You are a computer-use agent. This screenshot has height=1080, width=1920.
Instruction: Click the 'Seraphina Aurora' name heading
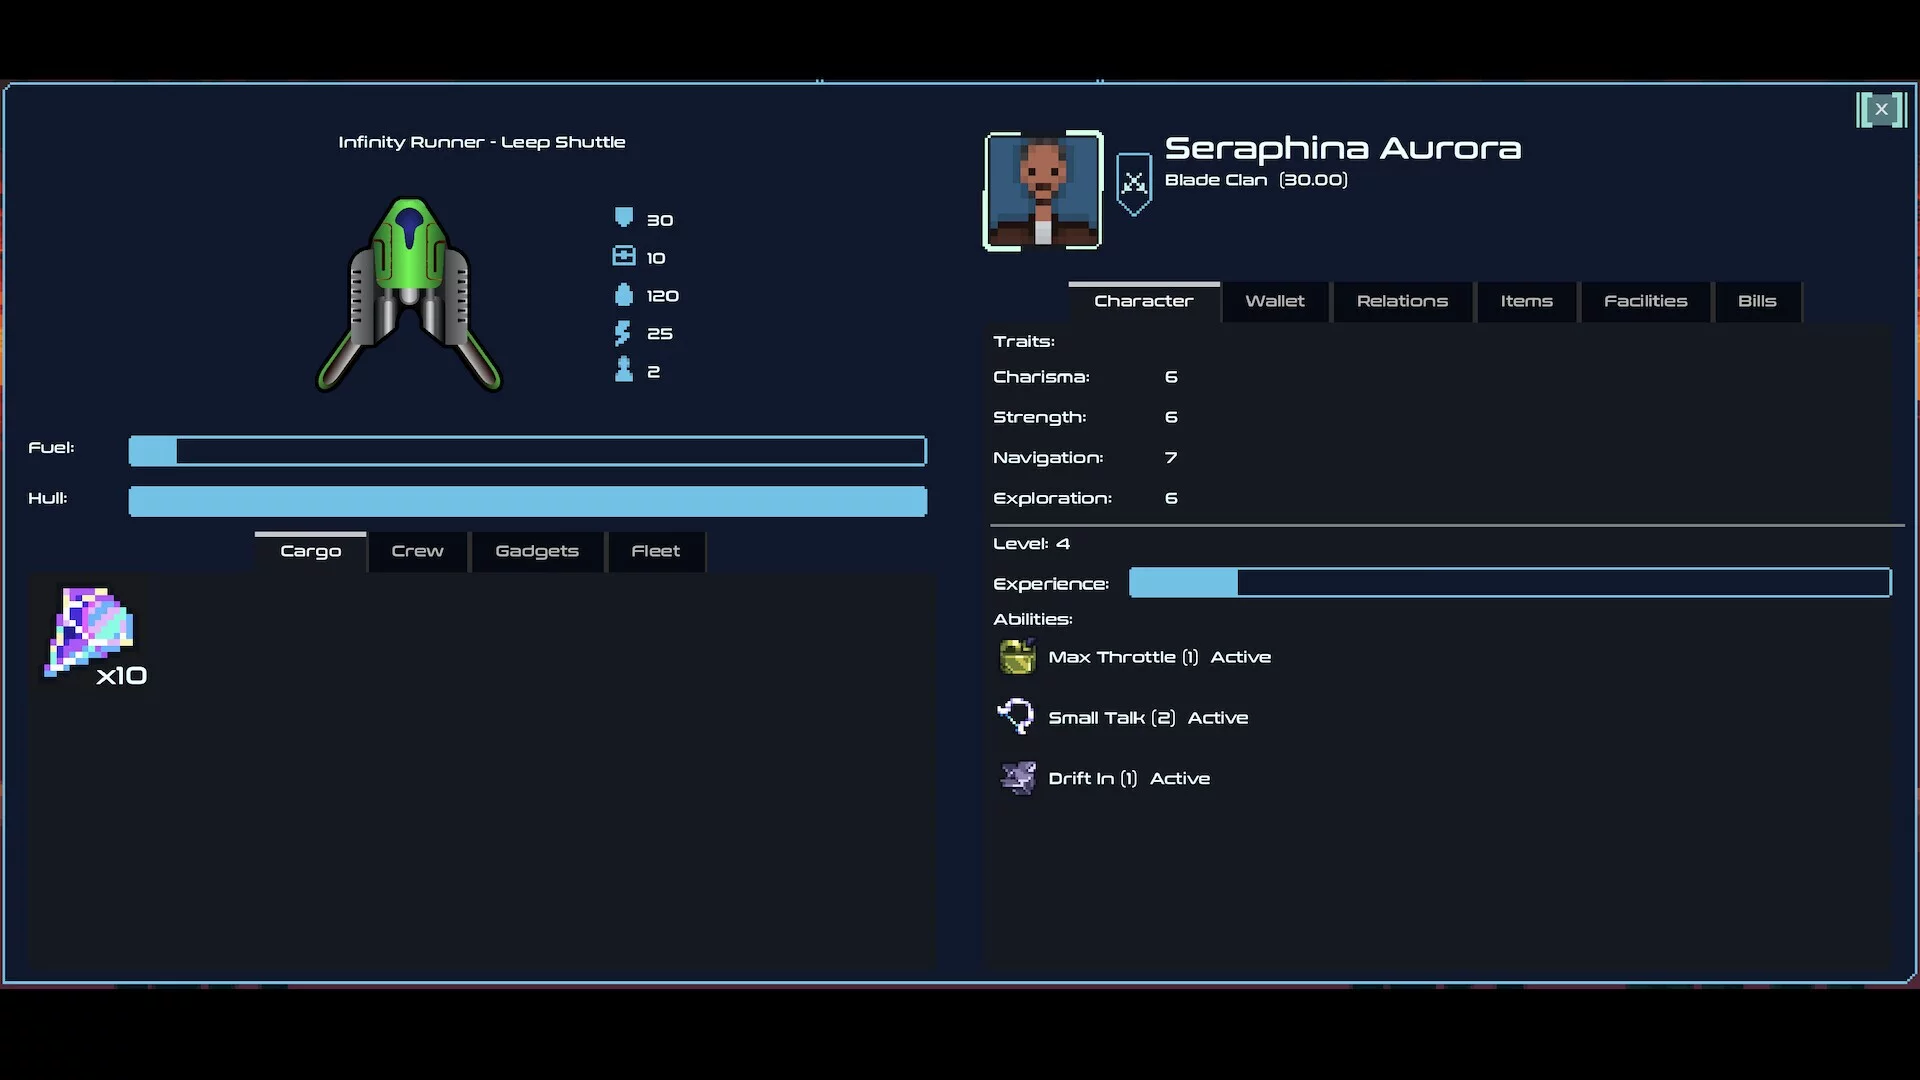tap(1343, 148)
